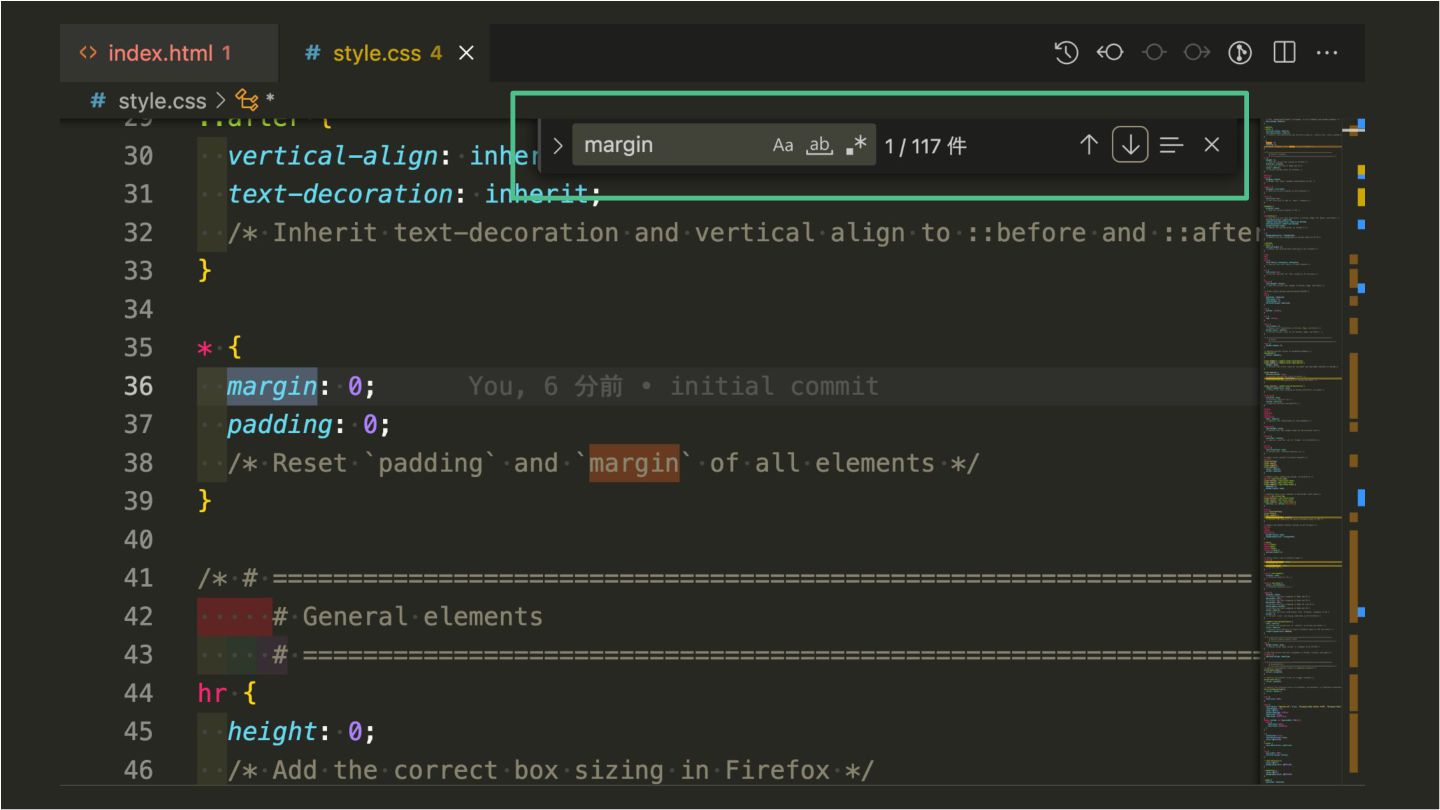Split the editor to the right
This screenshot has width=1440, height=810.
tap(1284, 53)
